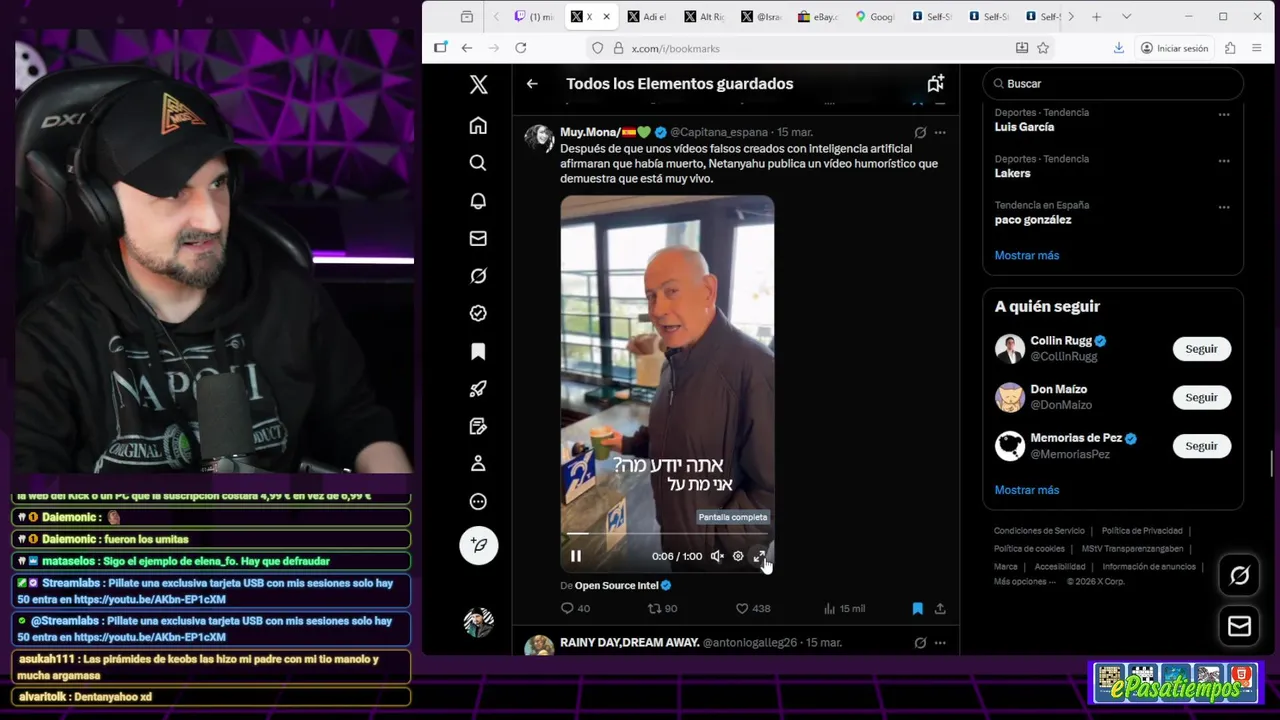Open Firefox downloads arrow icon
This screenshot has width=1280, height=720.
tap(1119, 48)
